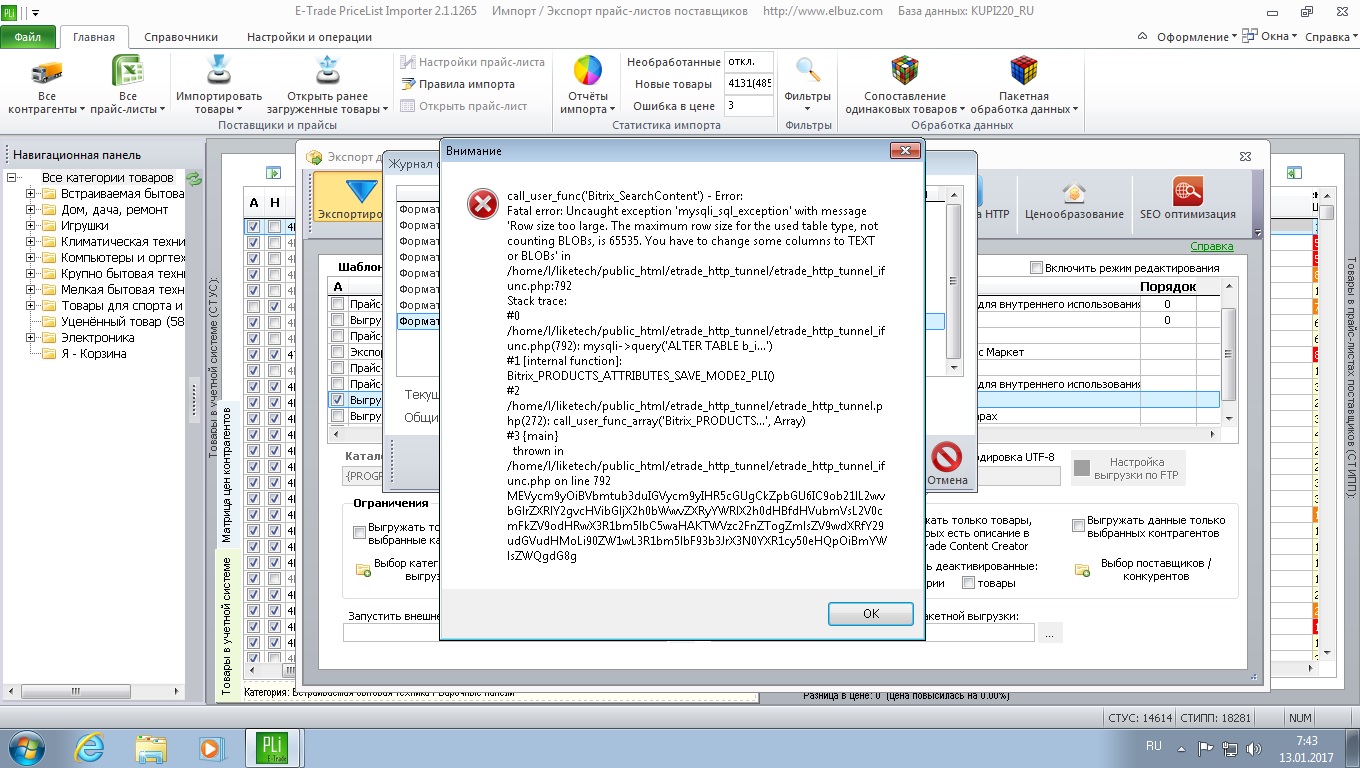This screenshot has width=1360, height=768.
Task: Toggle Включить режим редактирования checkbox
Action: pyautogui.click(x=1036, y=268)
